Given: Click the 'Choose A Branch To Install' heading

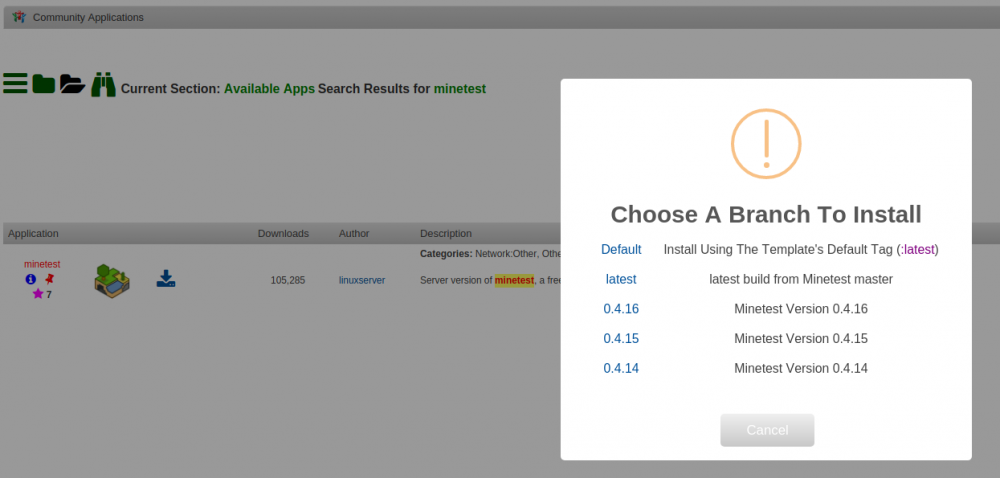Looking at the screenshot, I should pyautogui.click(x=766, y=214).
